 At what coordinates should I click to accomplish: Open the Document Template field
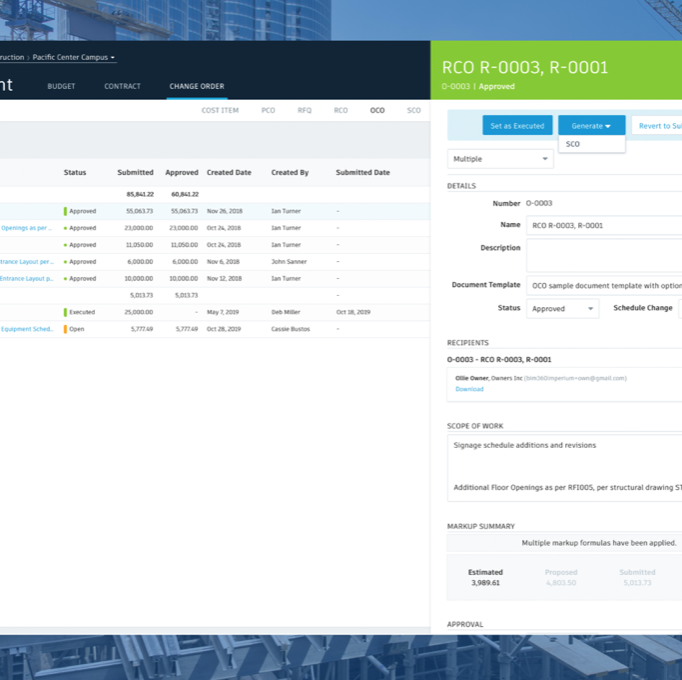(x=604, y=286)
